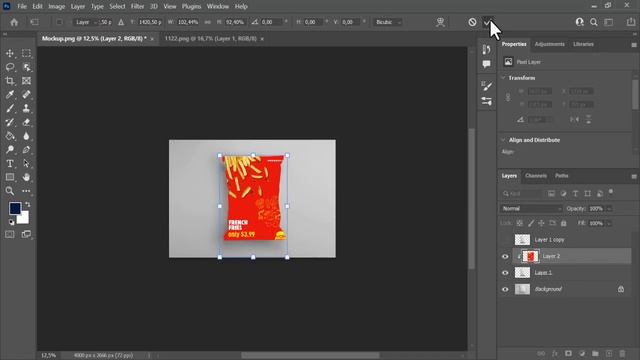Image resolution: width=640 pixels, height=360 pixels.
Task: Click the rotation angle field
Action: click(271, 22)
